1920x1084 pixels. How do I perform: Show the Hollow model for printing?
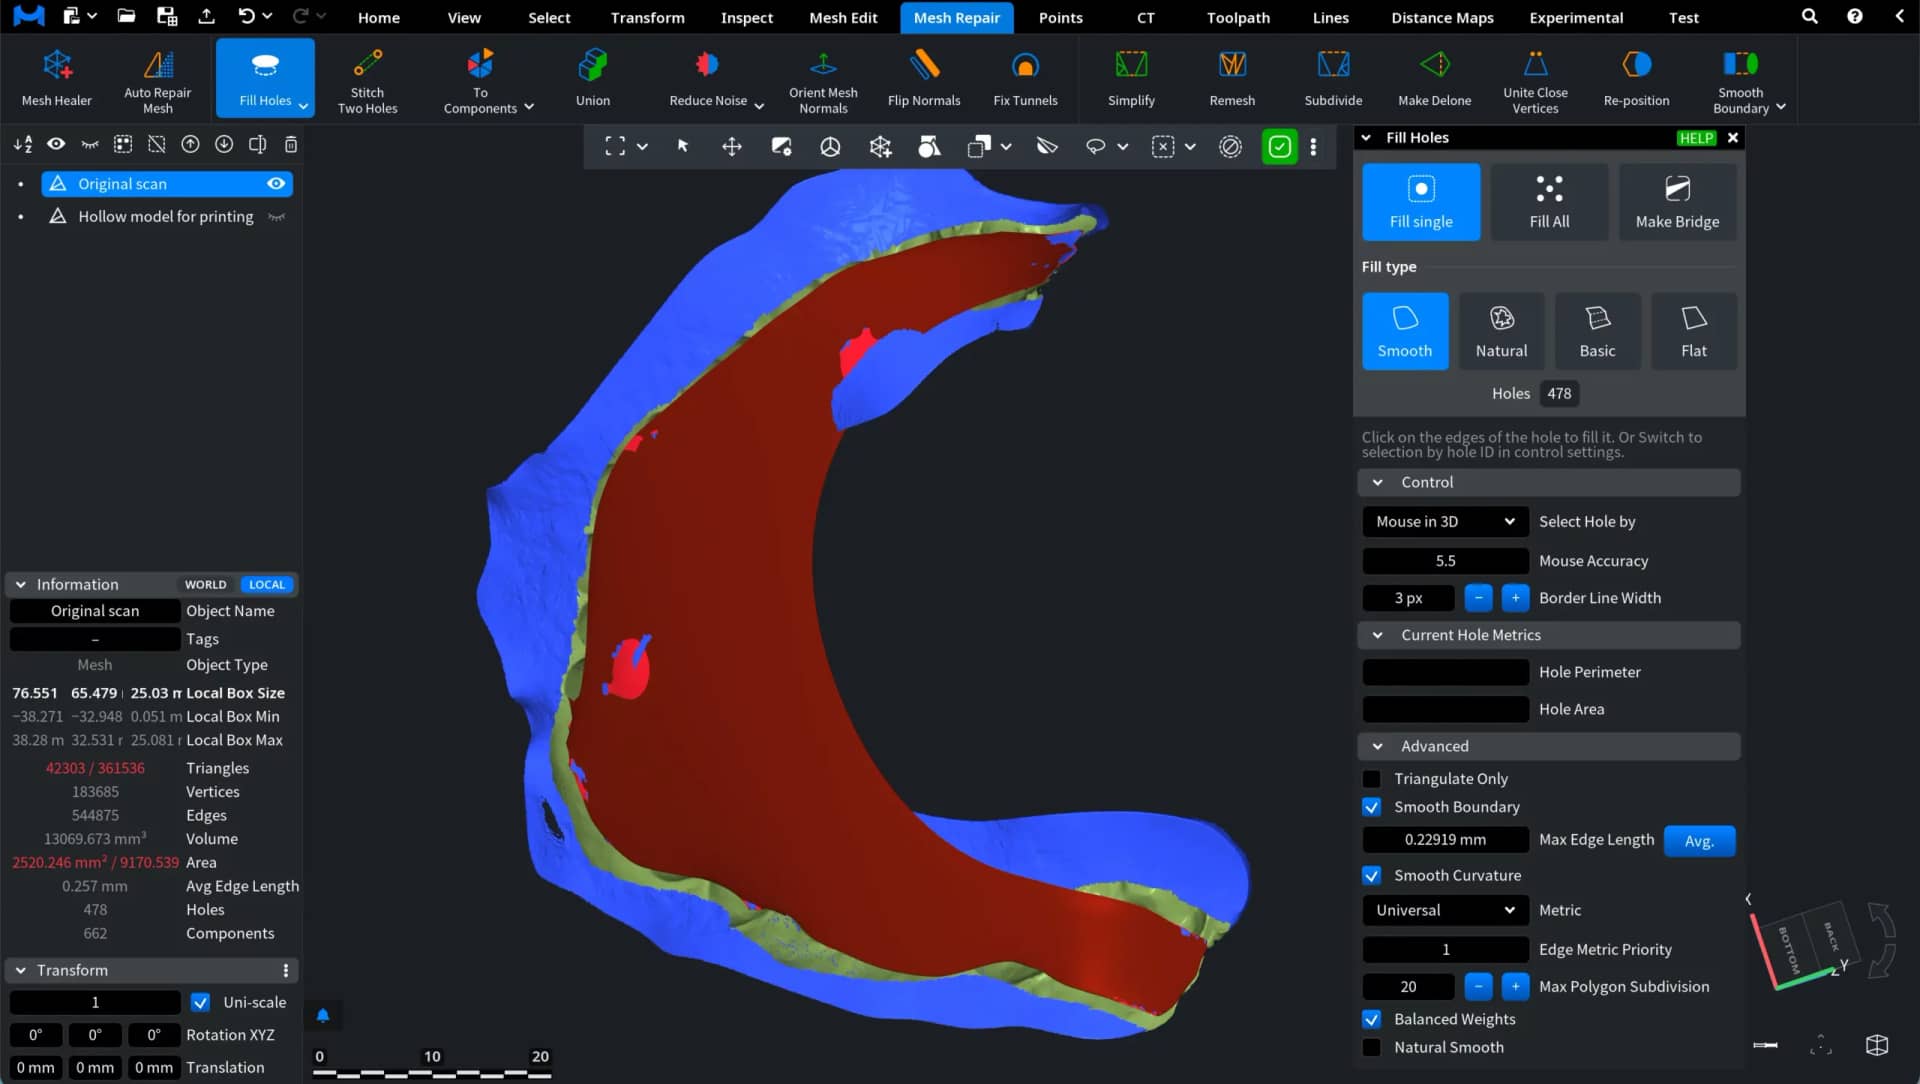[276, 216]
